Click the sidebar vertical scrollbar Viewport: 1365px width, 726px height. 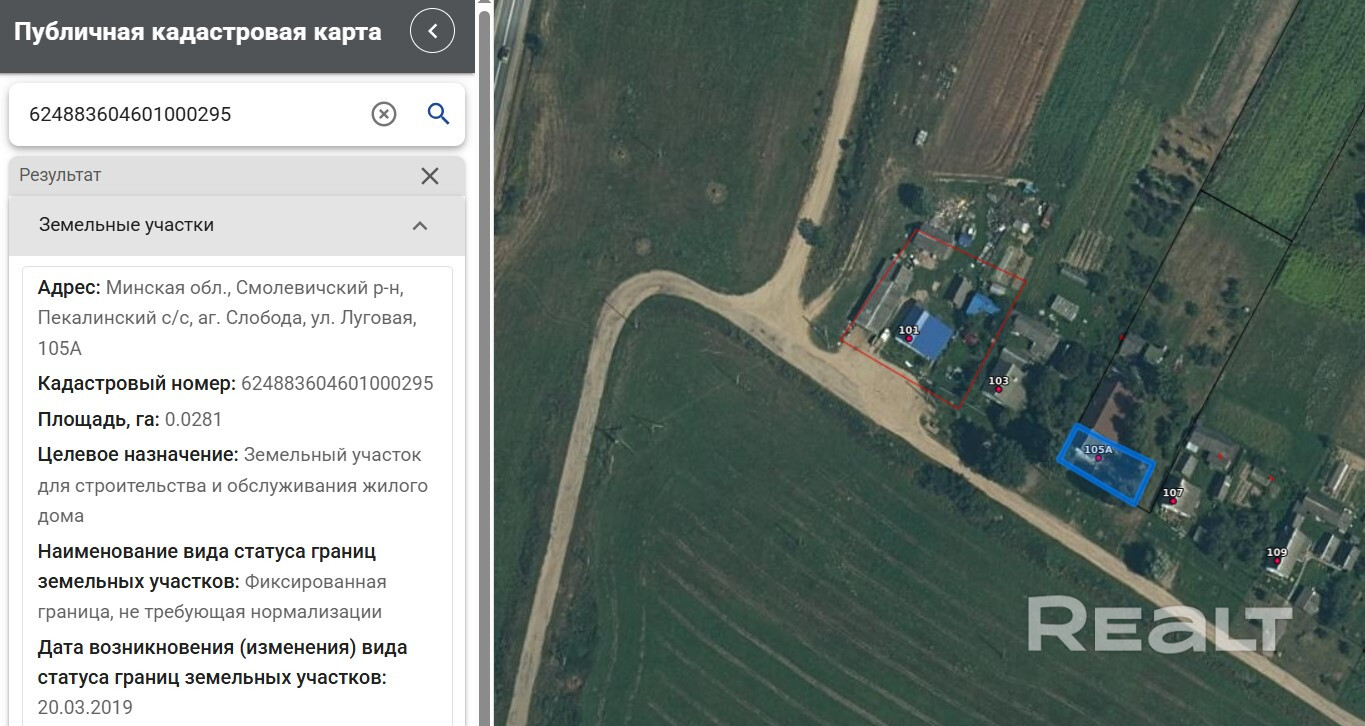click(484, 400)
